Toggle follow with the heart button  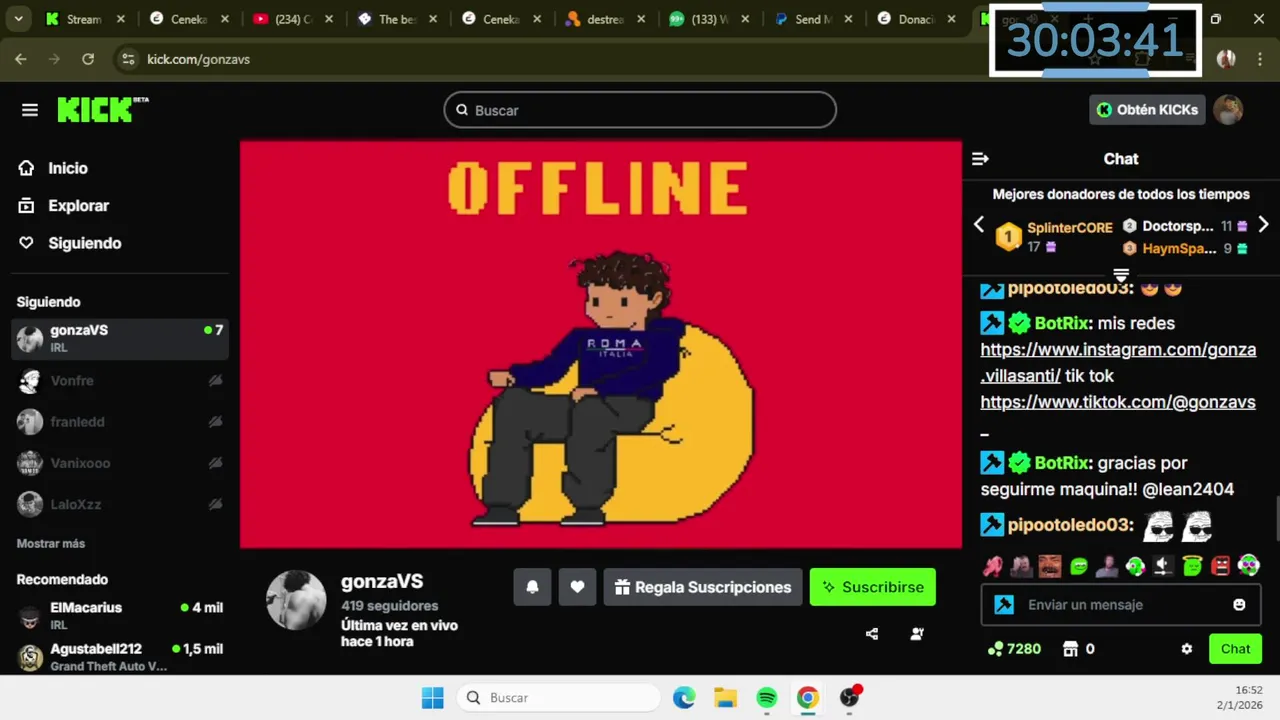(577, 587)
